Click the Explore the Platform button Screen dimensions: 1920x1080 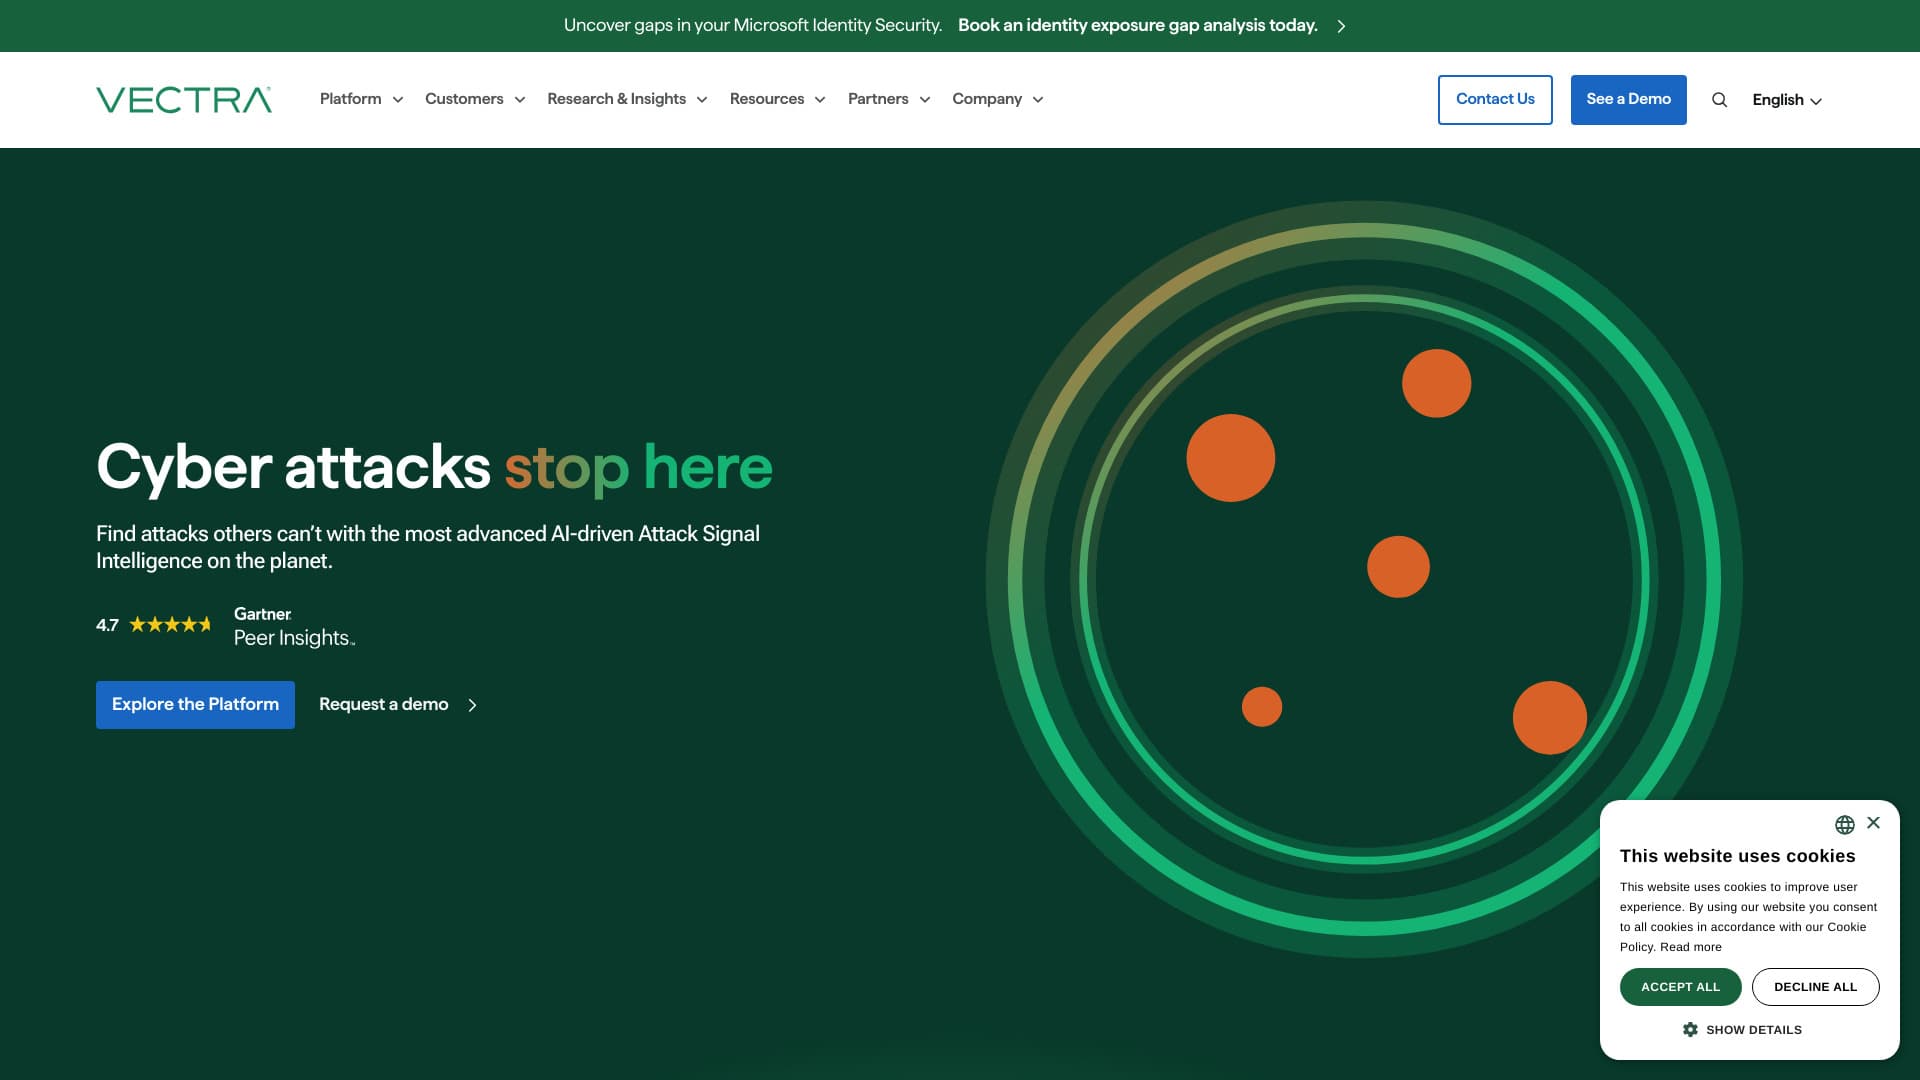[195, 704]
